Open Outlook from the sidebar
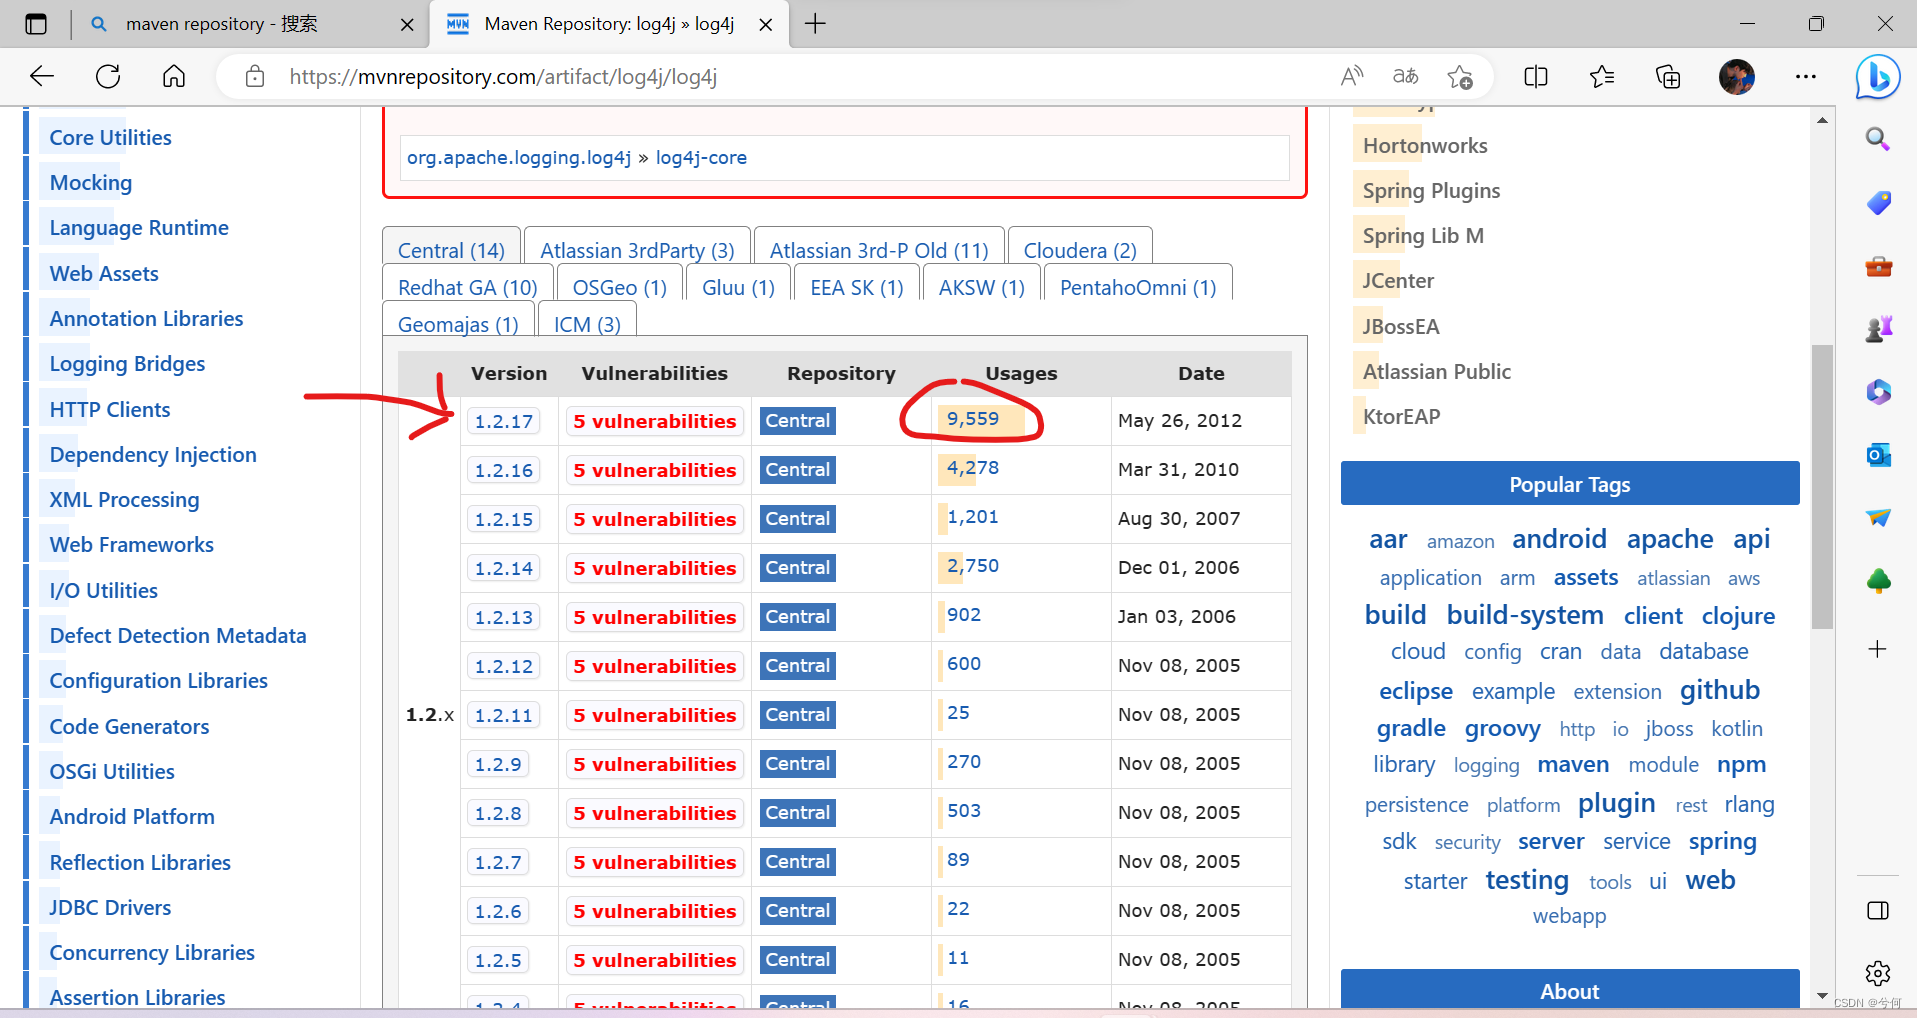This screenshot has width=1917, height=1018. [x=1879, y=455]
